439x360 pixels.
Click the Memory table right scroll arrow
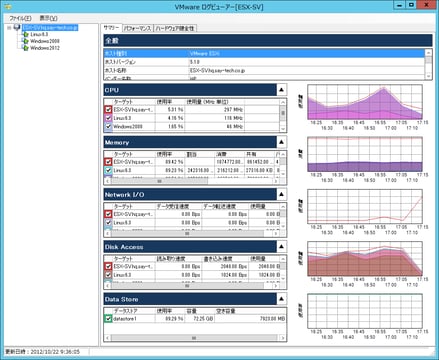pyautogui.click(x=276, y=181)
